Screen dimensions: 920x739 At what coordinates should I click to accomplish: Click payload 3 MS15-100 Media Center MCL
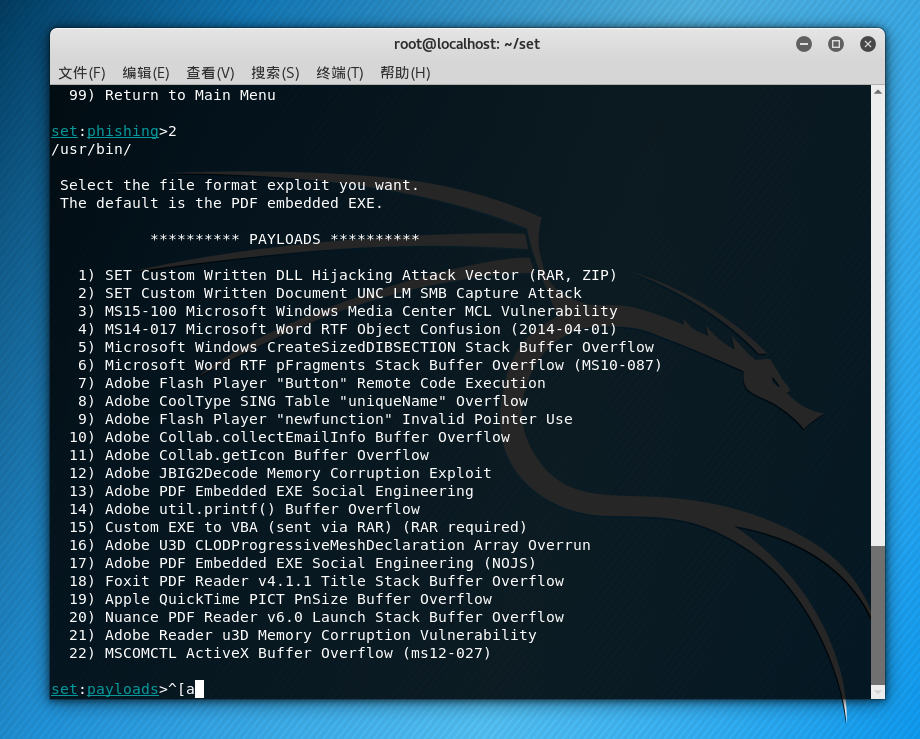click(x=347, y=311)
